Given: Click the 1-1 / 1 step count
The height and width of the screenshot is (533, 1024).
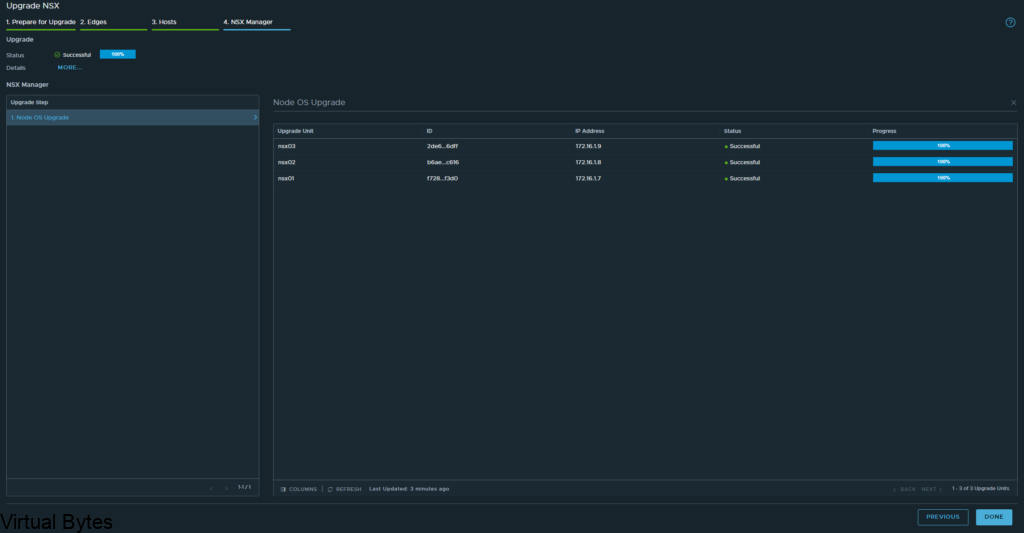Looking at the screenshot, I should 244,487.
